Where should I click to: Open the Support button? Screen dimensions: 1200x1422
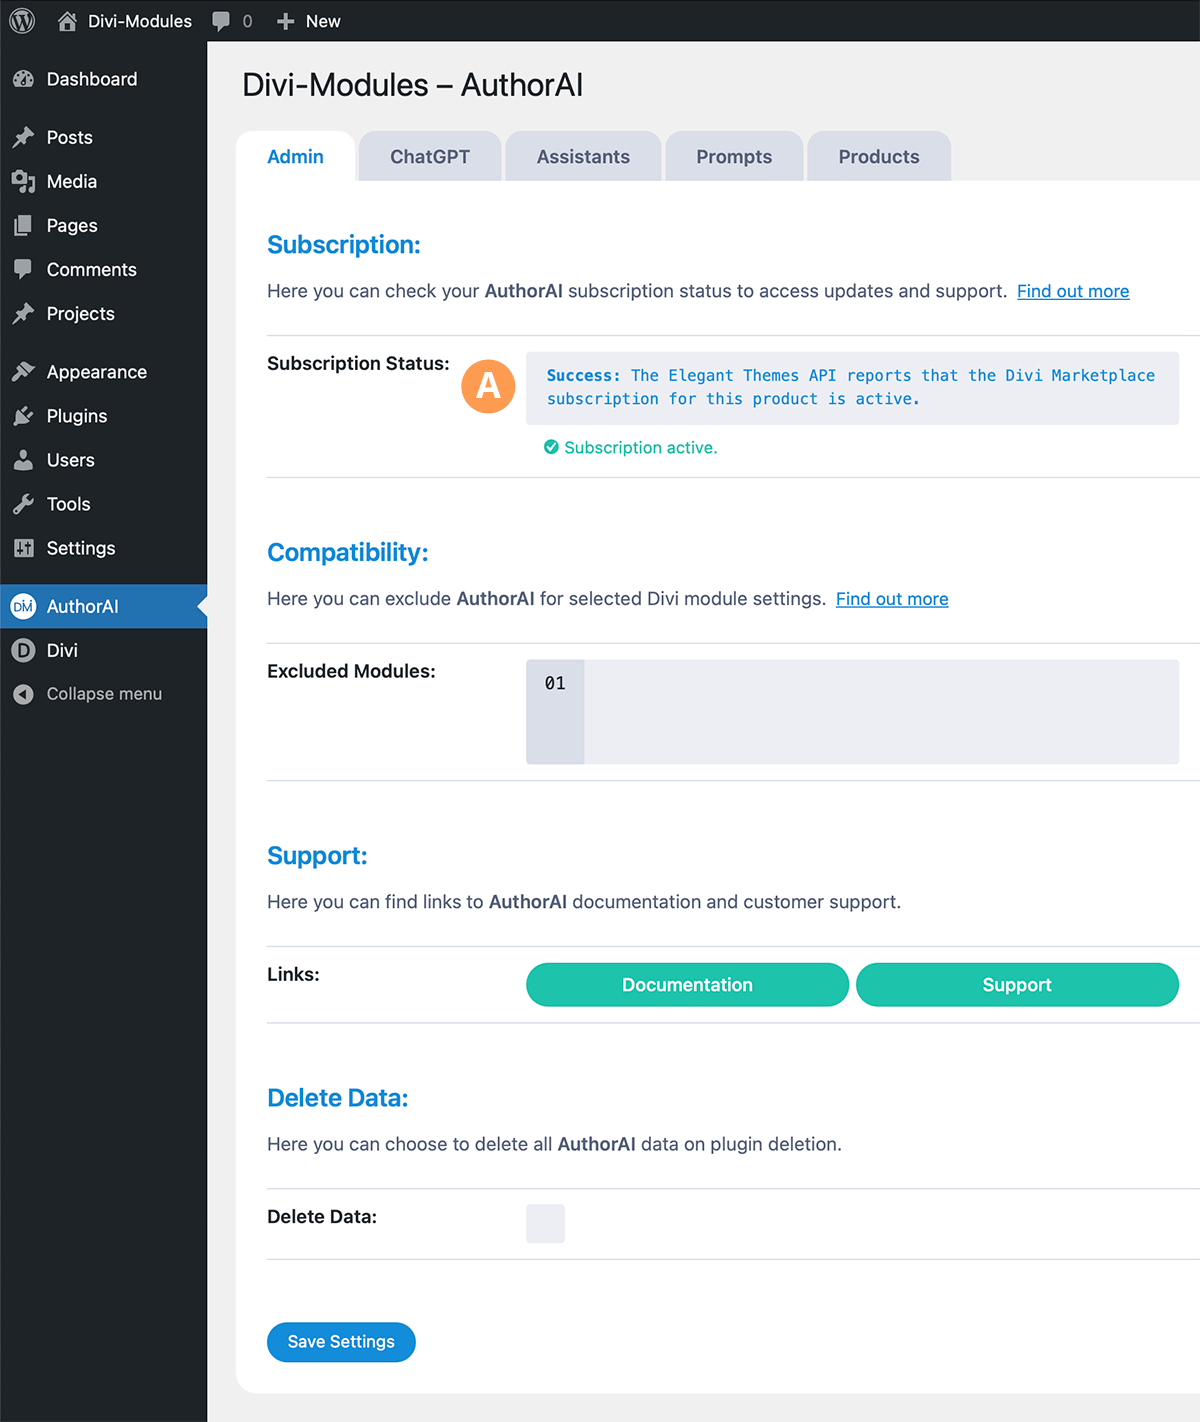tap(1017, 985)
